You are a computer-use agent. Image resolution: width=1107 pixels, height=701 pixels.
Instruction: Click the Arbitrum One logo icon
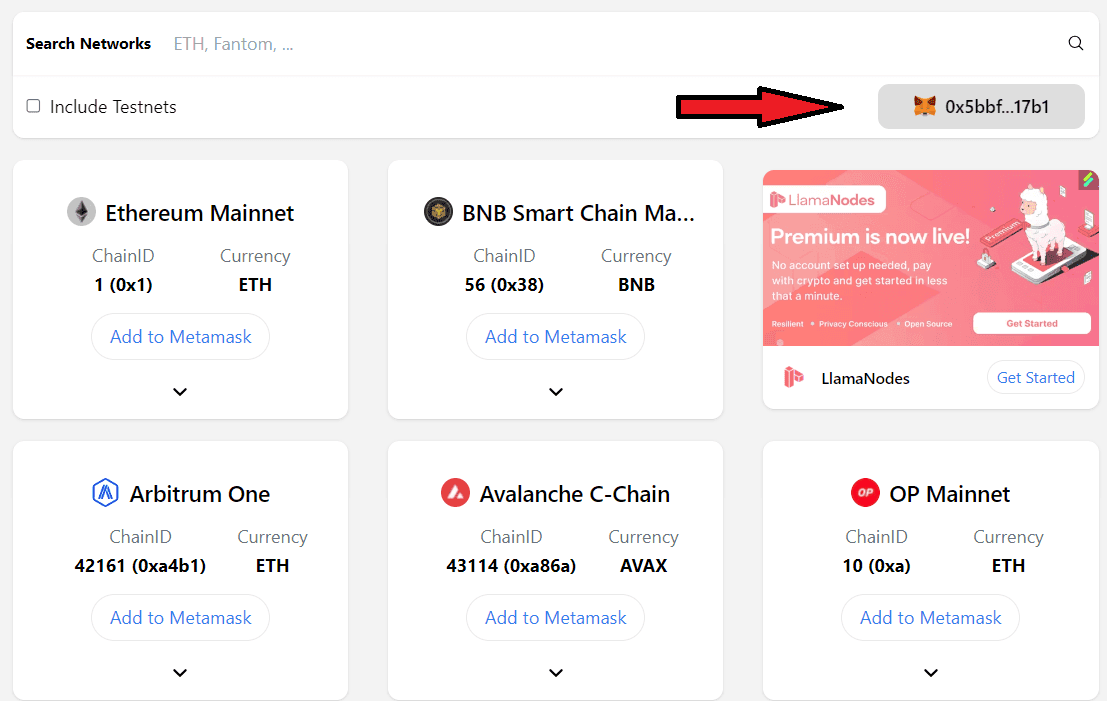[x=105, y=493]
